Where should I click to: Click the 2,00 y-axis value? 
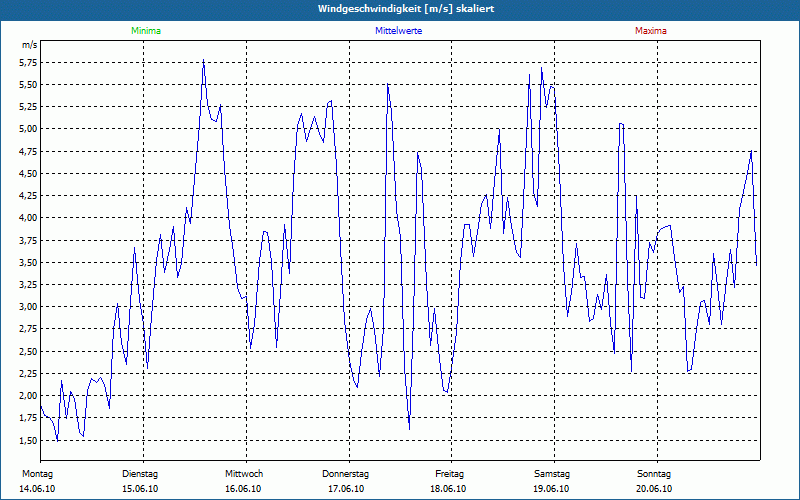29,396
